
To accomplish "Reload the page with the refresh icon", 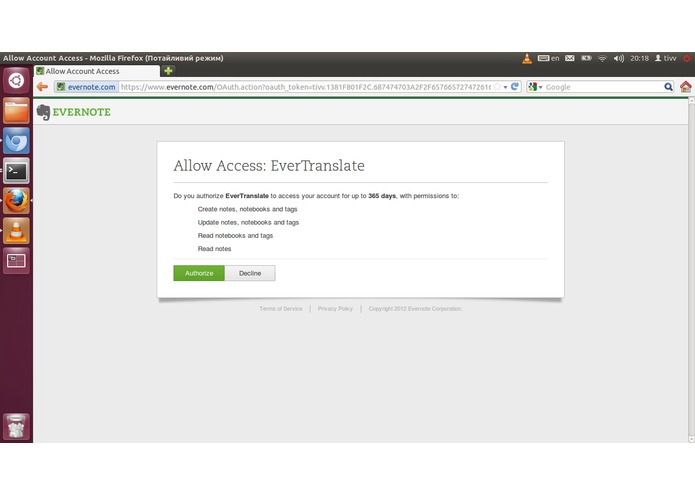I will point(515,87).
